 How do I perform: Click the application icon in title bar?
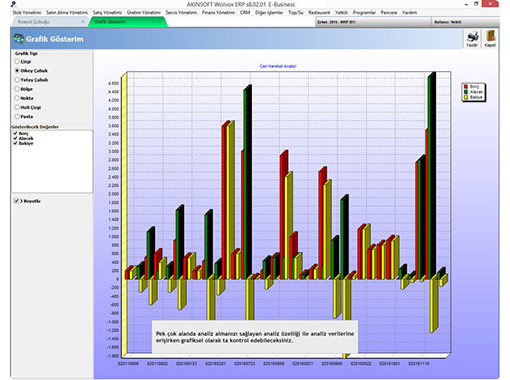click(14, 4)
